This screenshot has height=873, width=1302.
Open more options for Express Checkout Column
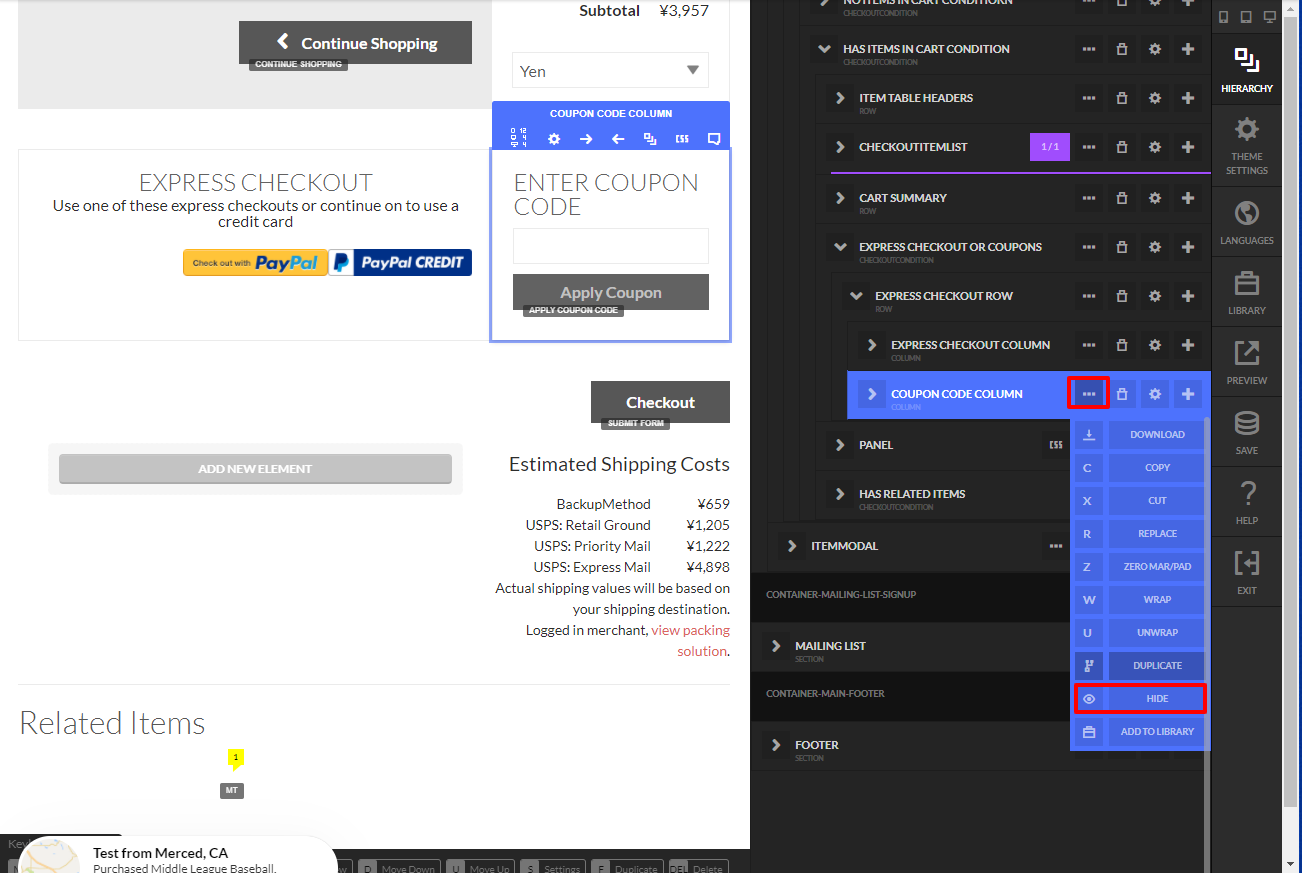pyautogui.click(x=1089, y=345)
